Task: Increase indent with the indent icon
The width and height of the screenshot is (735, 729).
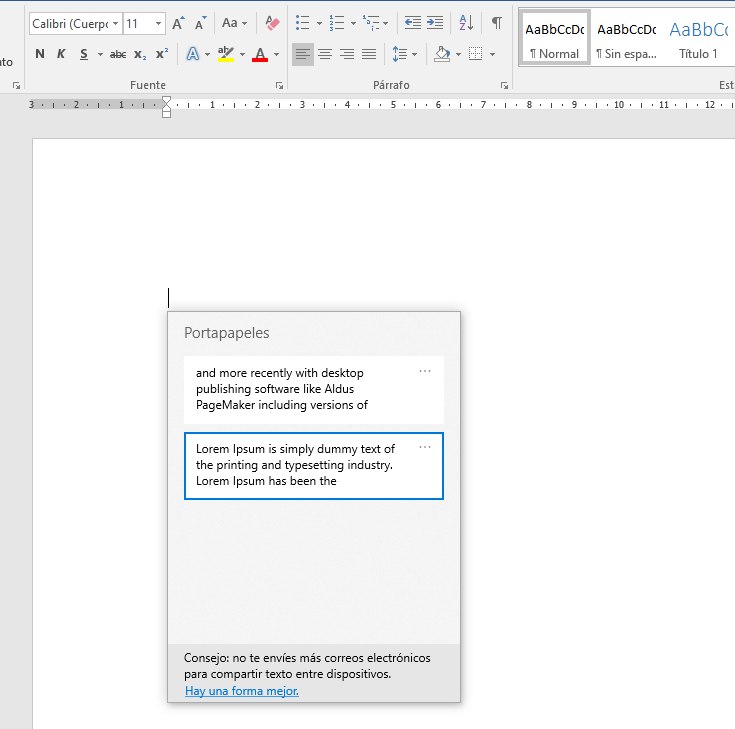Action: point(435,23)
